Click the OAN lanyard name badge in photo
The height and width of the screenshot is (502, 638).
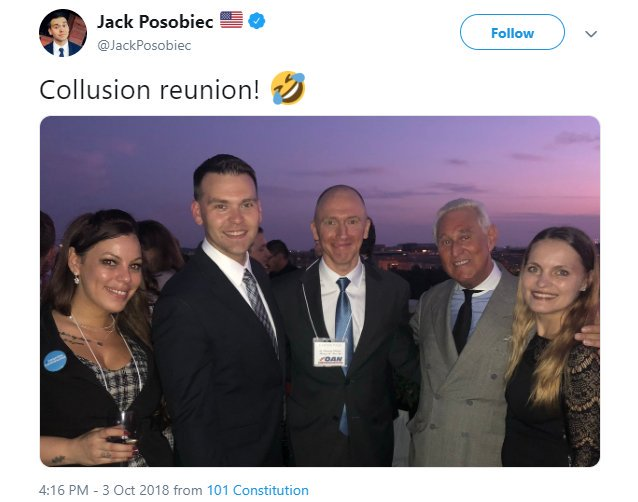[x=330, y=353]
